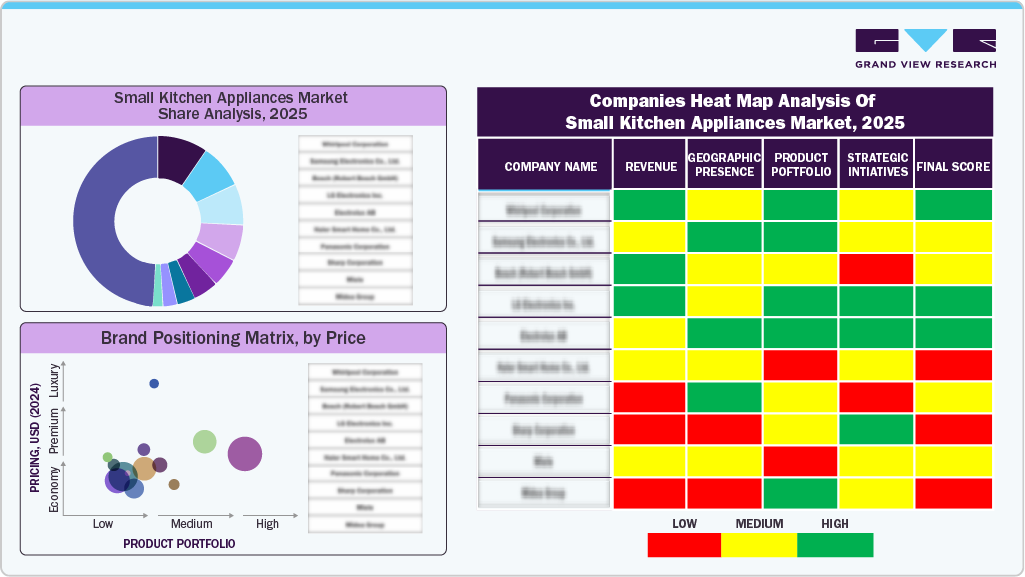Viewport: 1025px width, 577px height.
Task: Click the Midea Group row Final Score cell
Action: (953, 493)
